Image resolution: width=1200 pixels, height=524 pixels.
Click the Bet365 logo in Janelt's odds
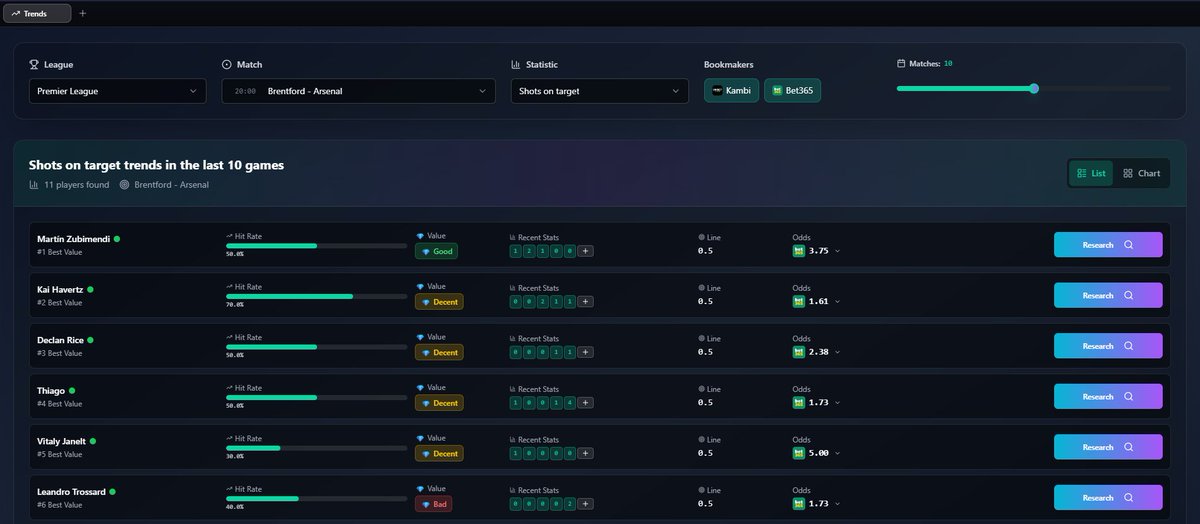tap(799, 453)
